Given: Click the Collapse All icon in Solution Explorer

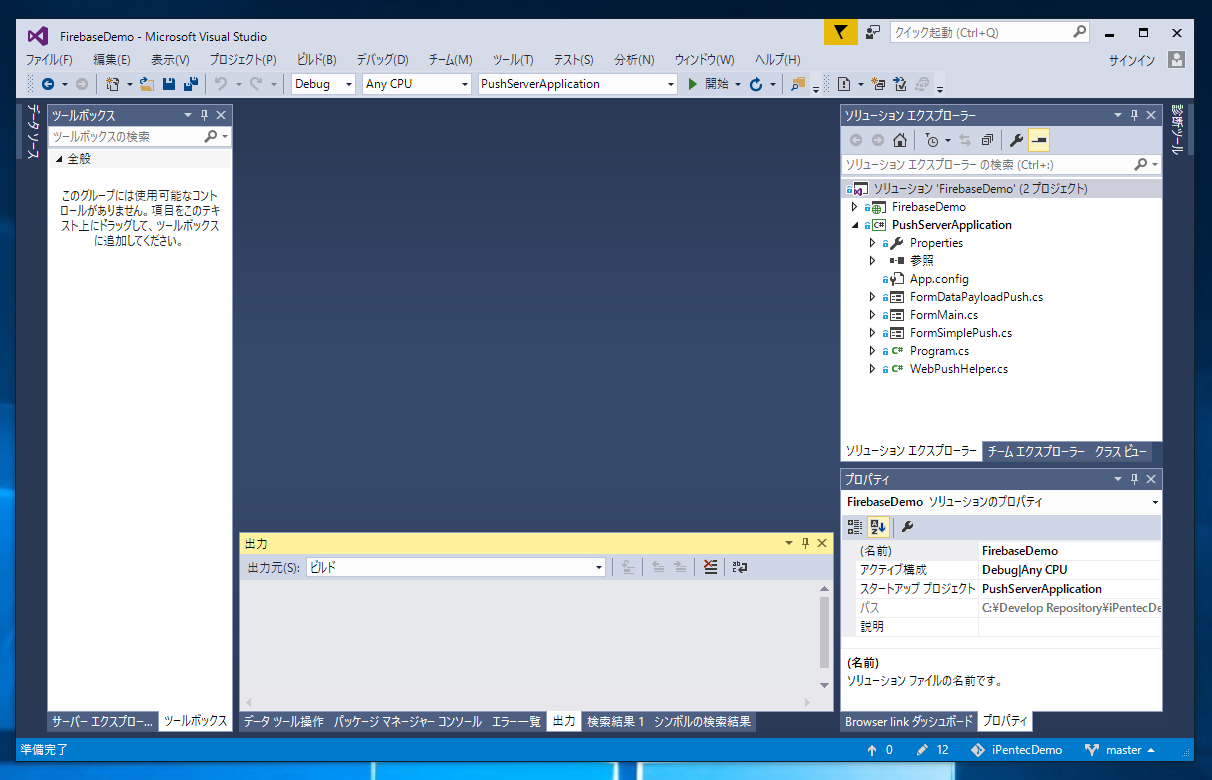Looking at the screenshot, I should (x=987, y=140).
